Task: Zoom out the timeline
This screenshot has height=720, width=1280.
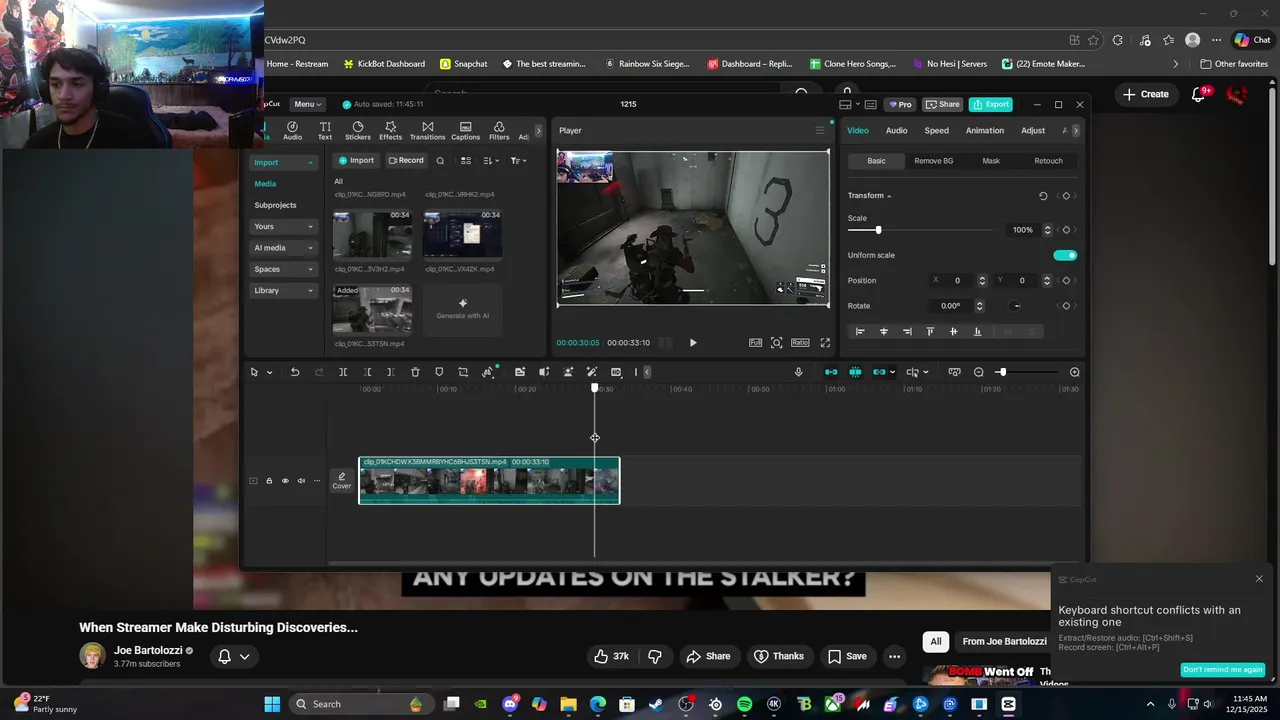Action: (979, 372)
